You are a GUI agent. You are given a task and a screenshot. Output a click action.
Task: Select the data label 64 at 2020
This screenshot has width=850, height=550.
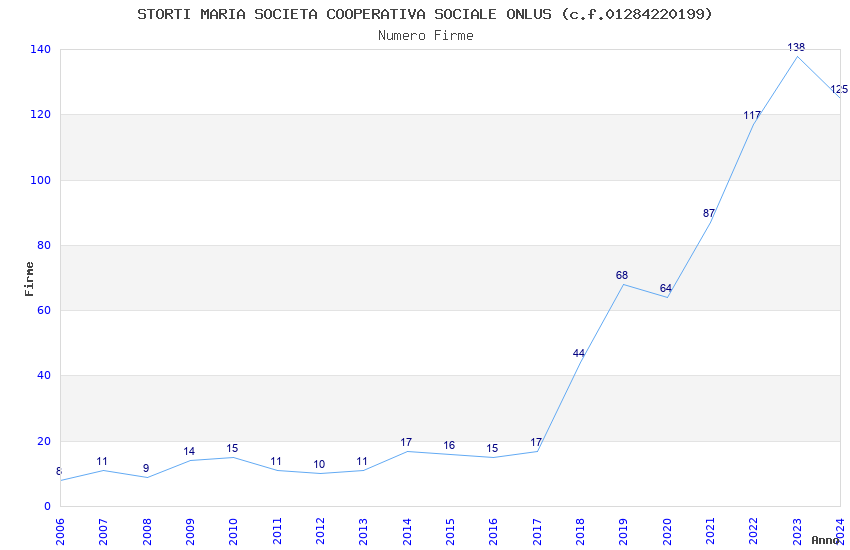click(666, 288)
